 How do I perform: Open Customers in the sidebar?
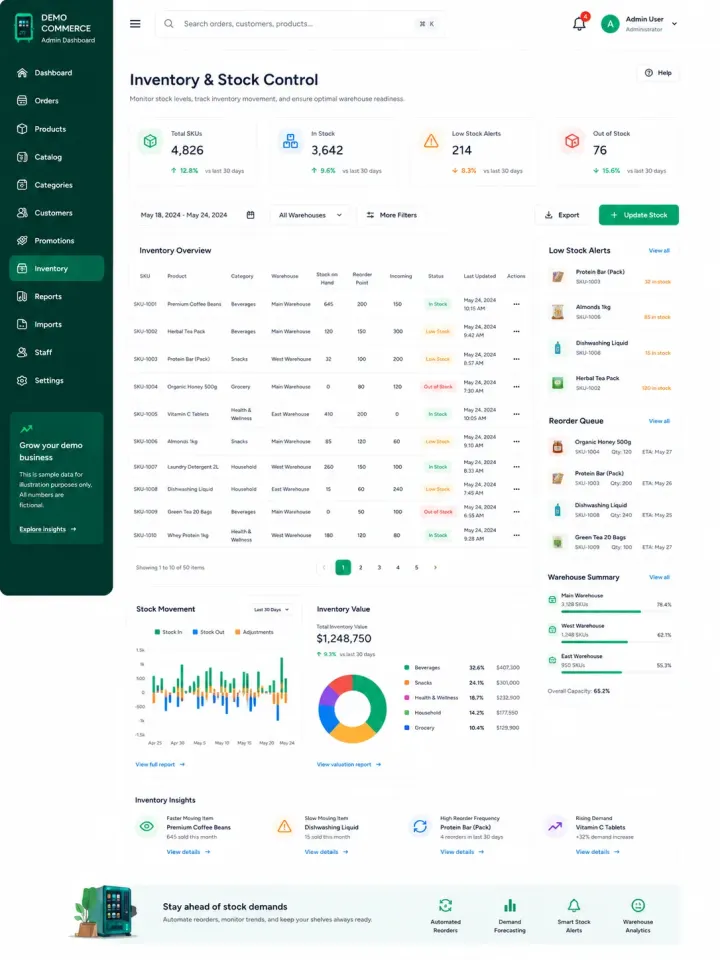click(56, 213)
